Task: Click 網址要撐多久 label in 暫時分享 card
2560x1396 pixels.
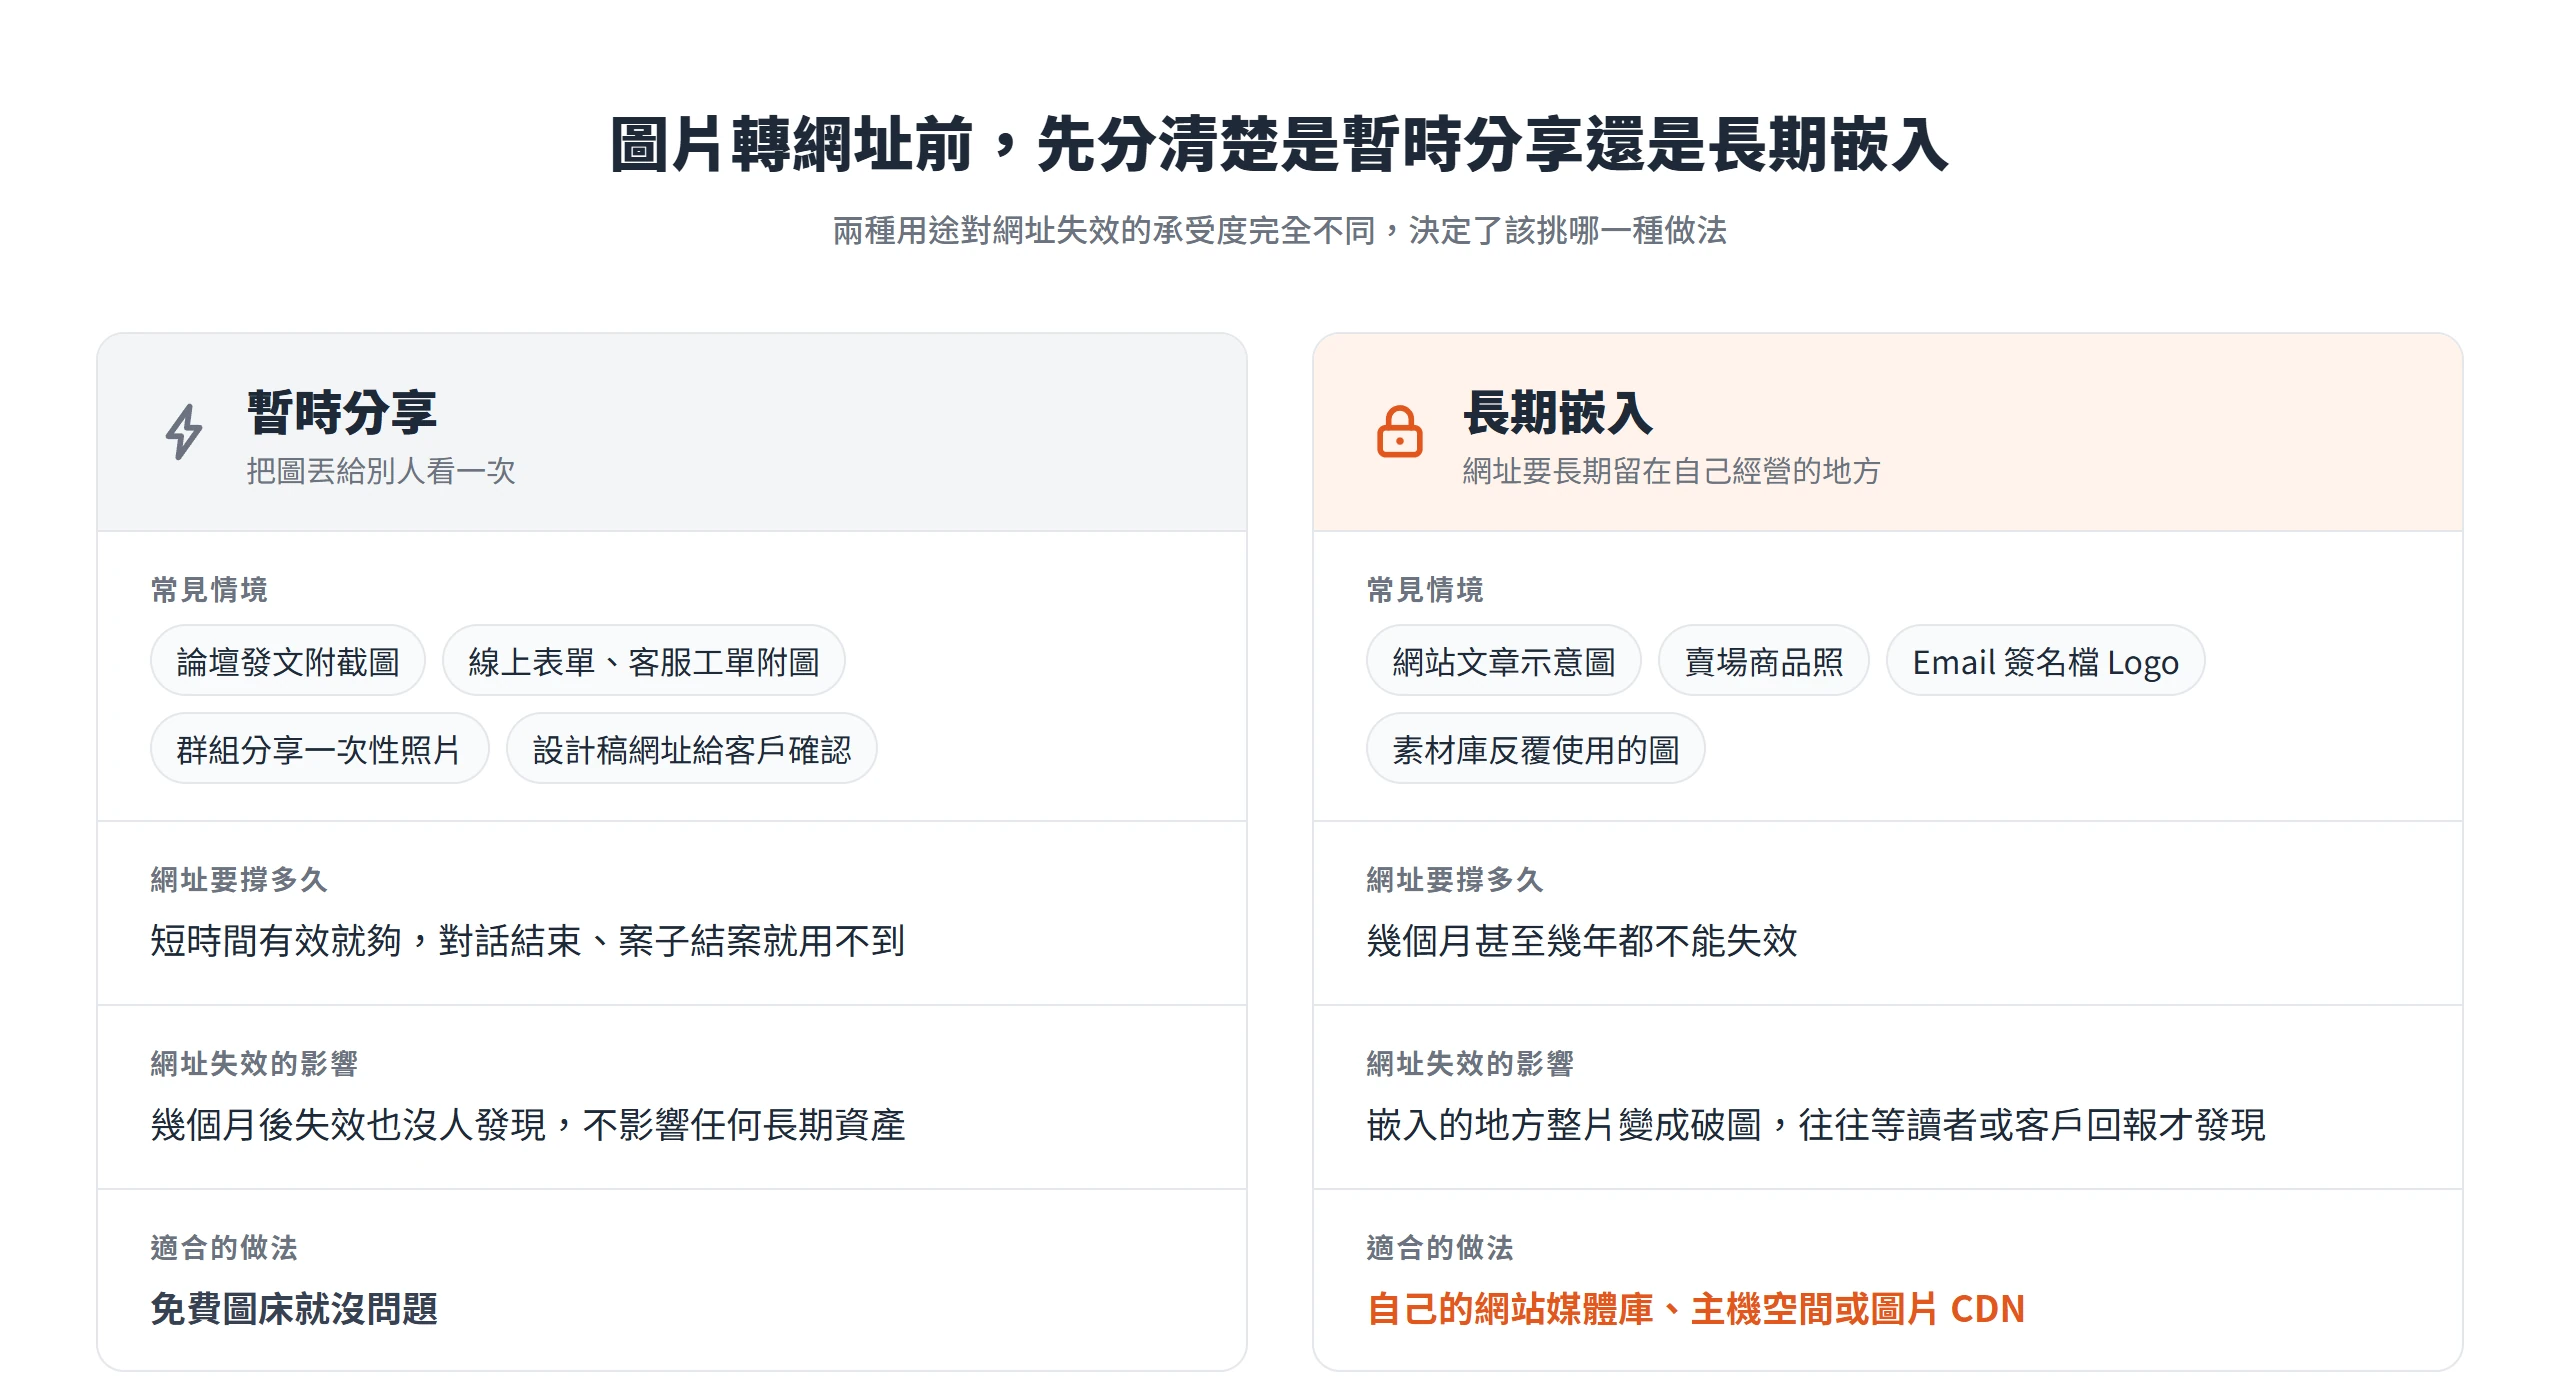Action: (239, 880)
